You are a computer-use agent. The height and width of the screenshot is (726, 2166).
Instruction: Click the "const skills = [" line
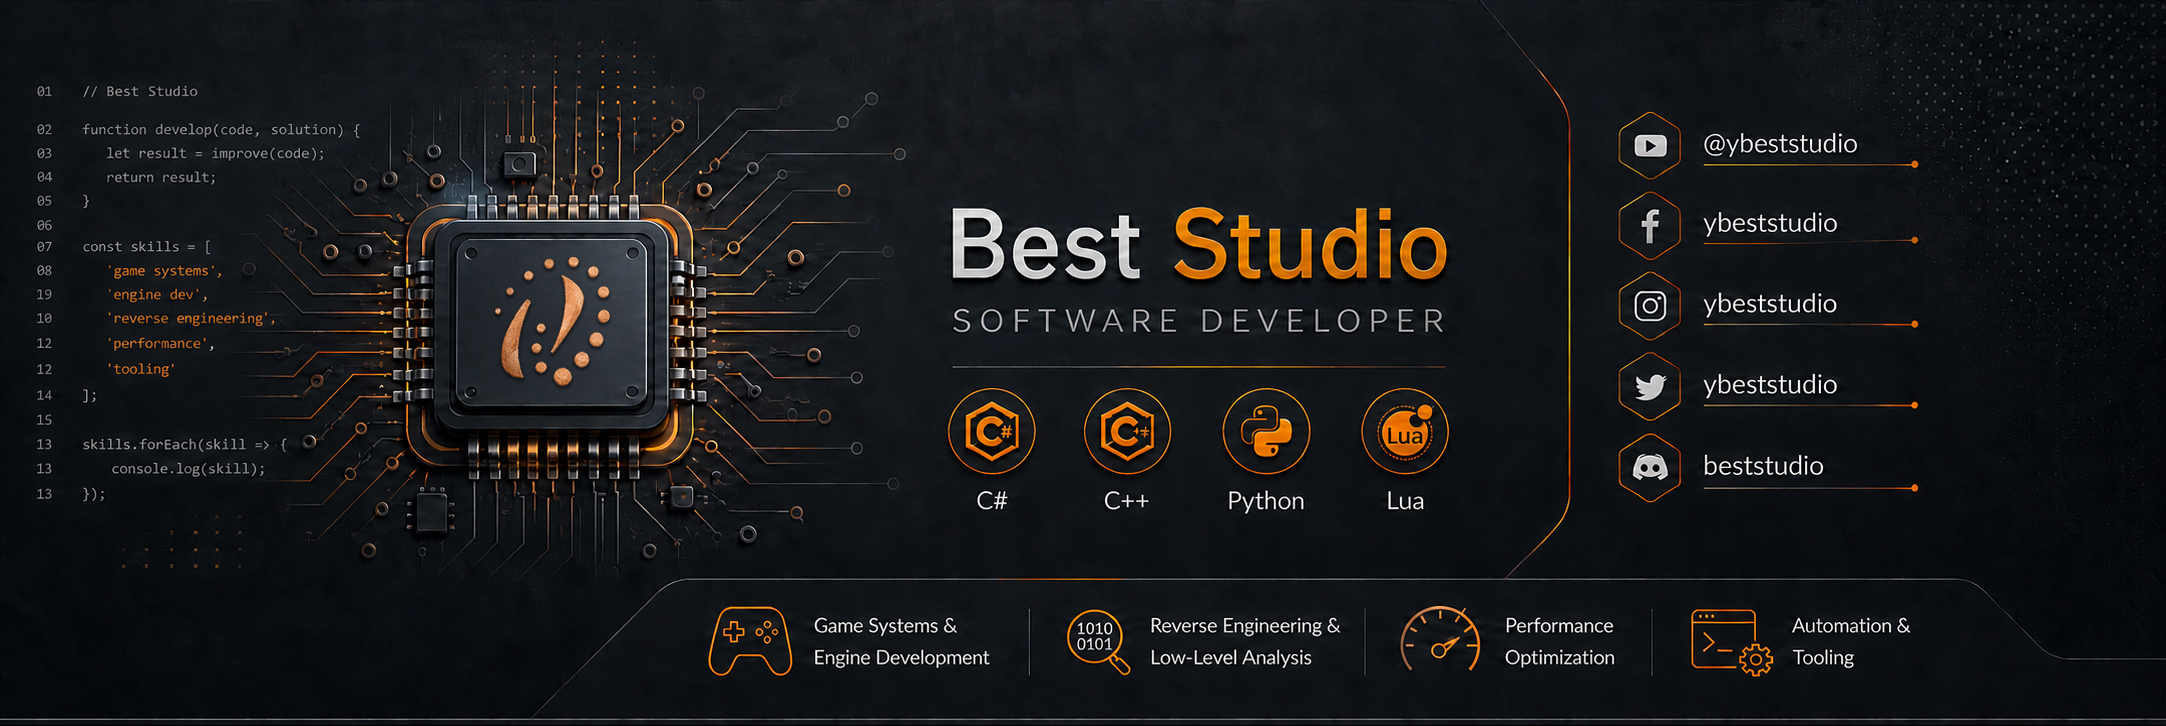click(147, 247)
